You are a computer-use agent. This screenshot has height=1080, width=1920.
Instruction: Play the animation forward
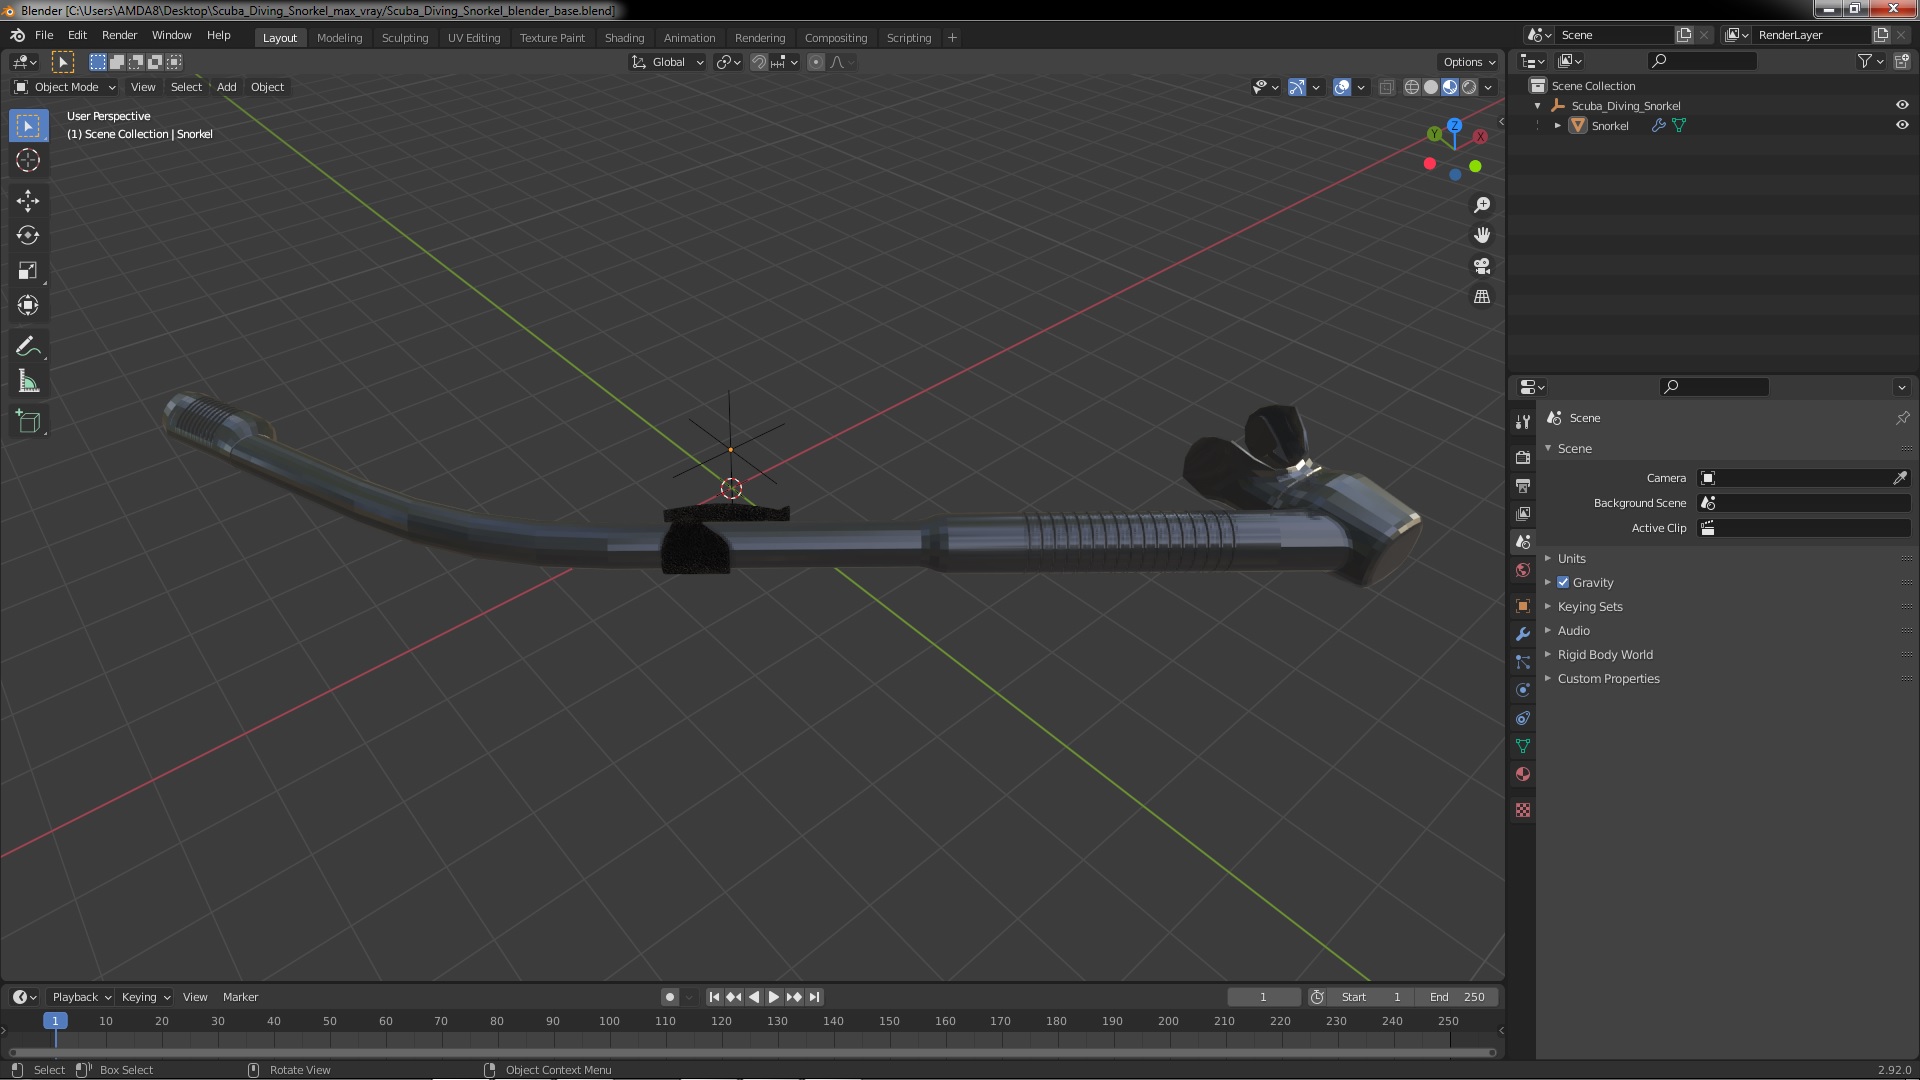(773, 997)
